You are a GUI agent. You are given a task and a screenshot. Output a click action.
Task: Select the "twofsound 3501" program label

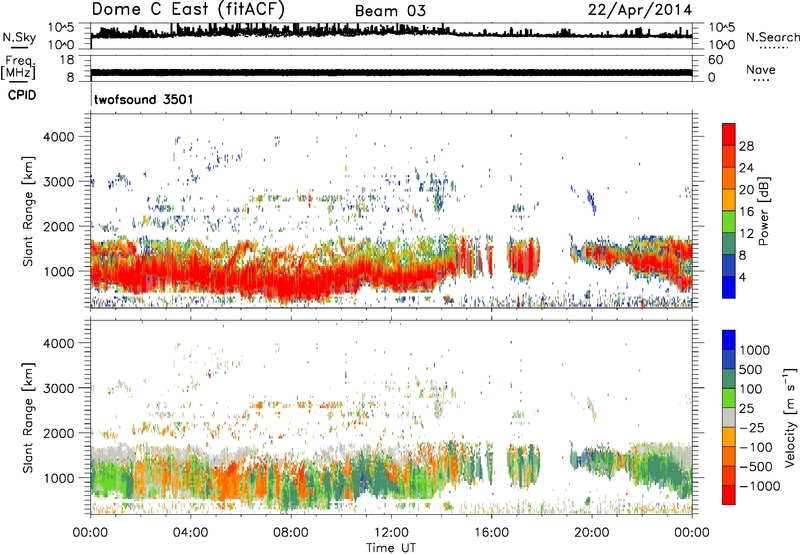[x=144, y=99]
